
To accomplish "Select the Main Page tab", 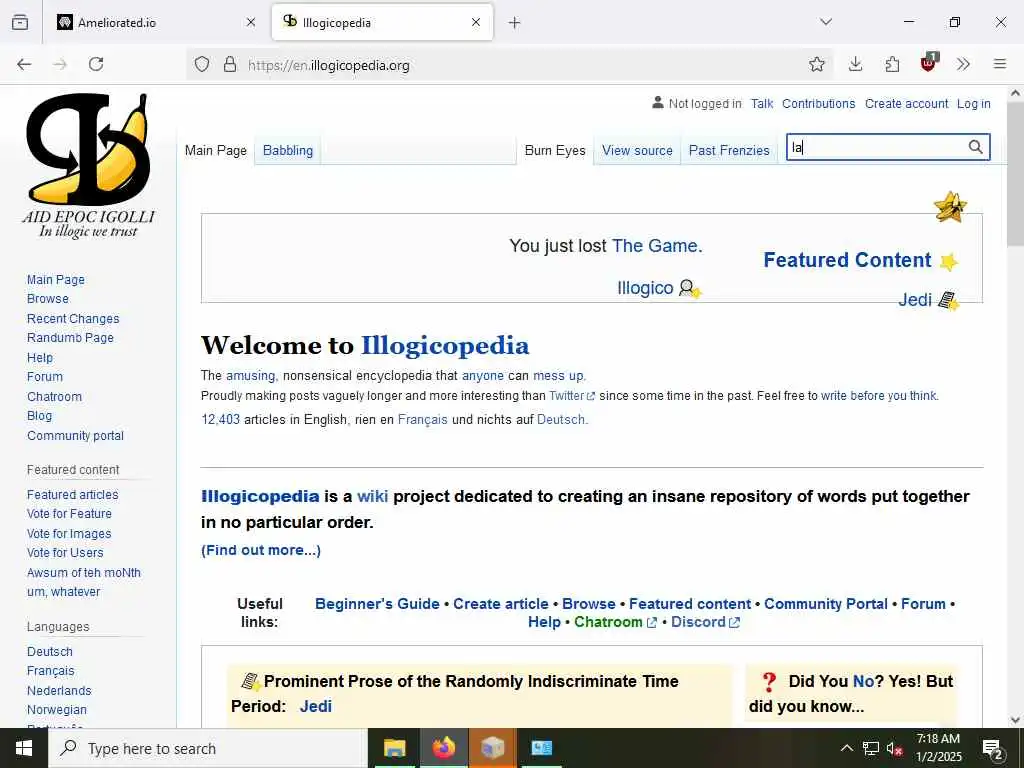I will tap(216, 150).
